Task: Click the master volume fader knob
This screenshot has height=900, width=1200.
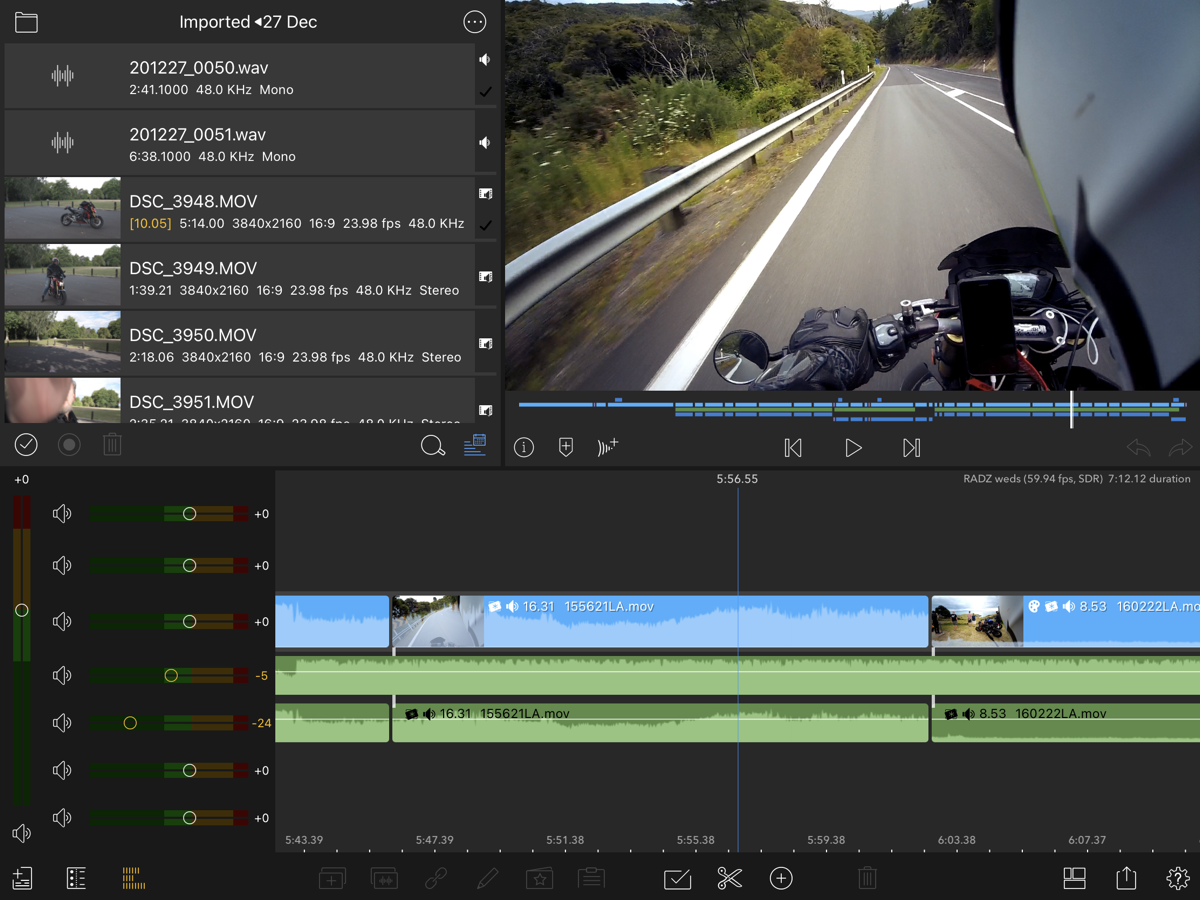Action: (22, 610)
